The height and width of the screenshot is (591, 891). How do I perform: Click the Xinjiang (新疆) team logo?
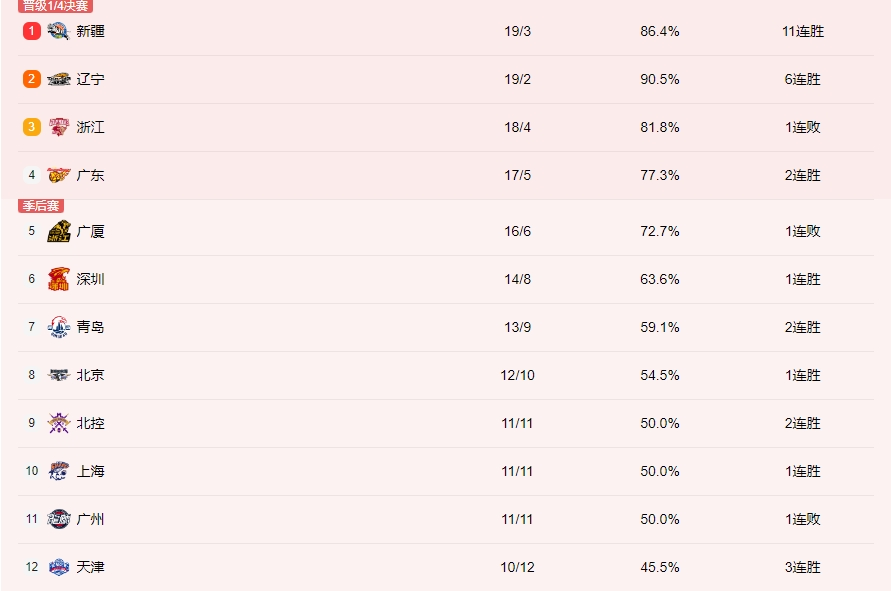click(59, 31)
